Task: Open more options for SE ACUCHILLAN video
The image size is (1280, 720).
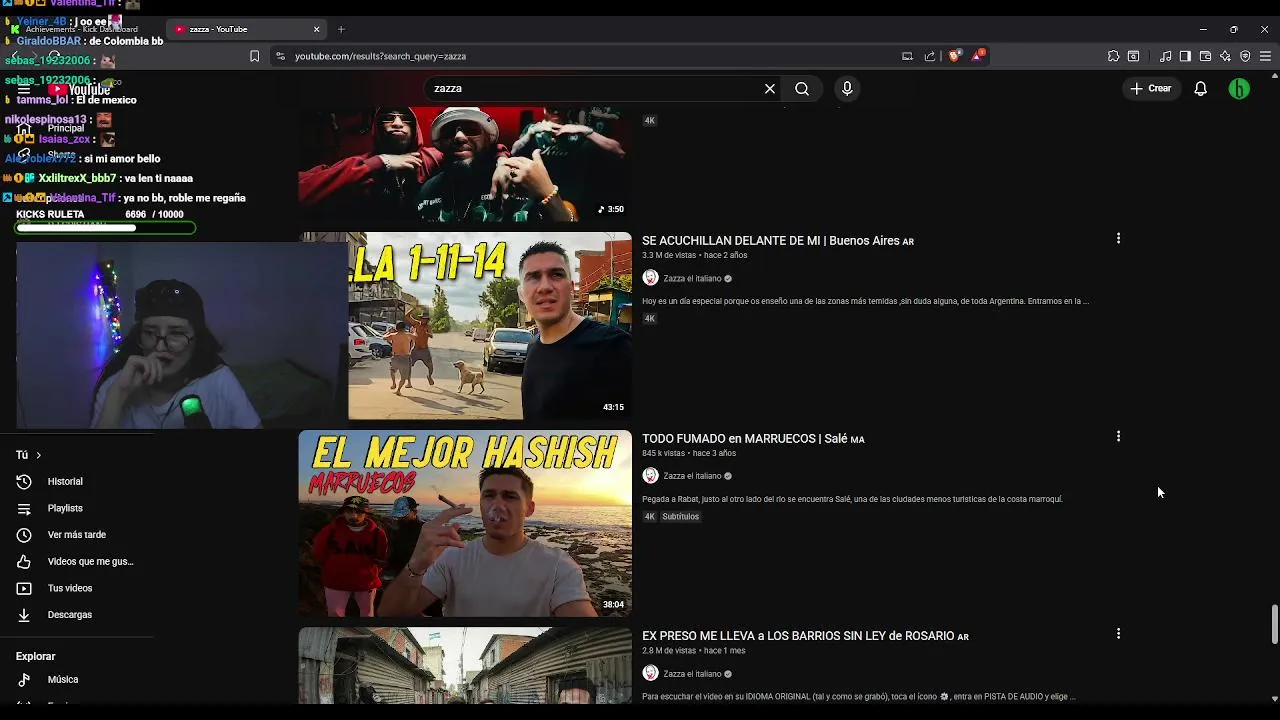Action: (x=1118, y=238)
